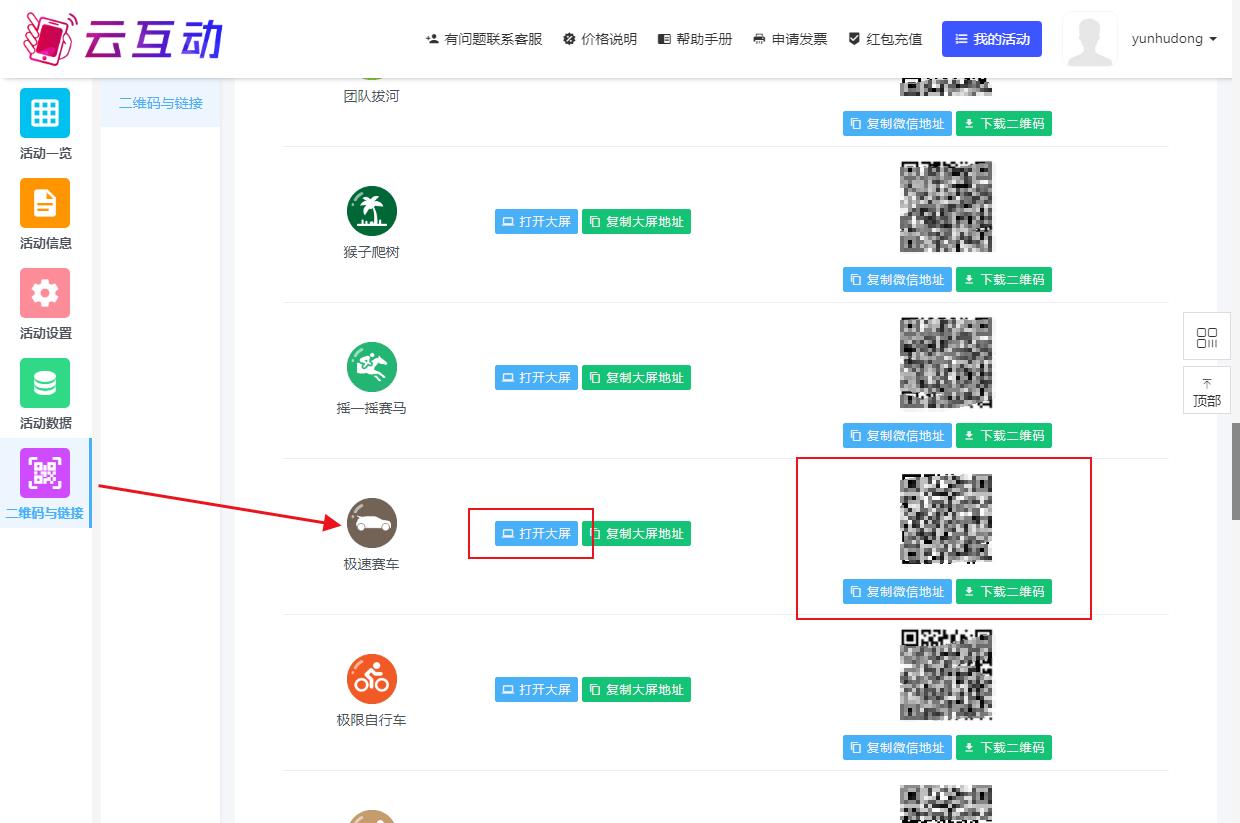Image resolution: width=1240 pixels, height=823 pixels.
Task: Click the 我的活动 button
Action: (992, 39)
